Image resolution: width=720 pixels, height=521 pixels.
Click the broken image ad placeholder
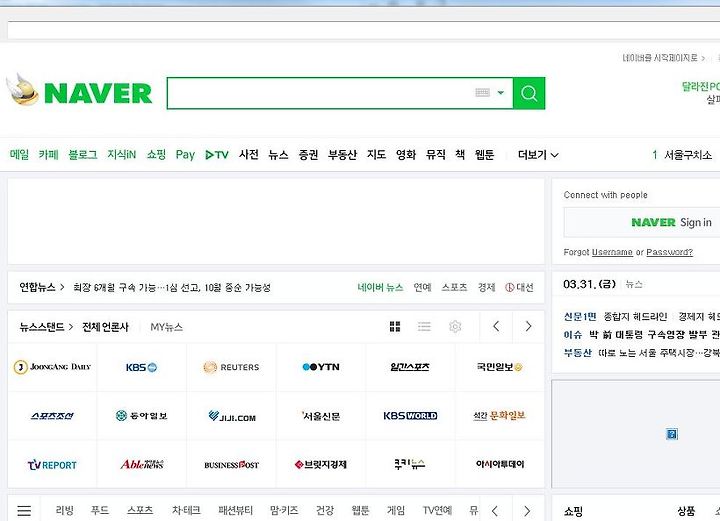[x=672, y=434]
